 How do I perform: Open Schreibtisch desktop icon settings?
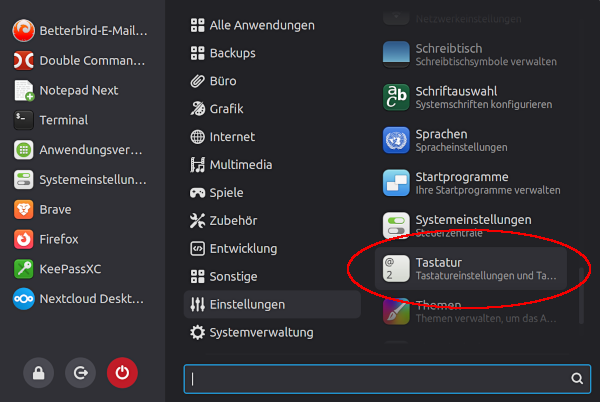[x=471, y=55]
